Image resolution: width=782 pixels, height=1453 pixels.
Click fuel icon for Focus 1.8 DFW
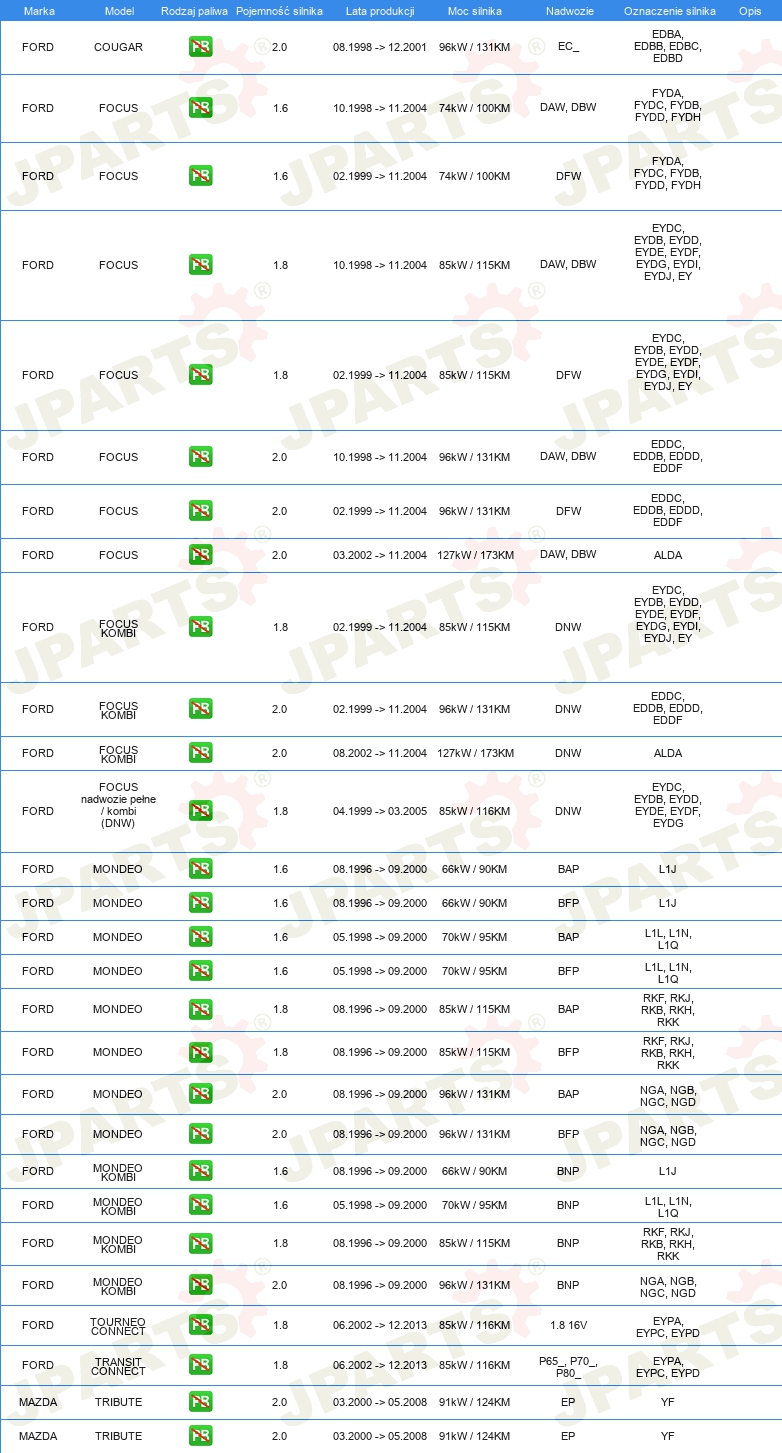[200, 375]
